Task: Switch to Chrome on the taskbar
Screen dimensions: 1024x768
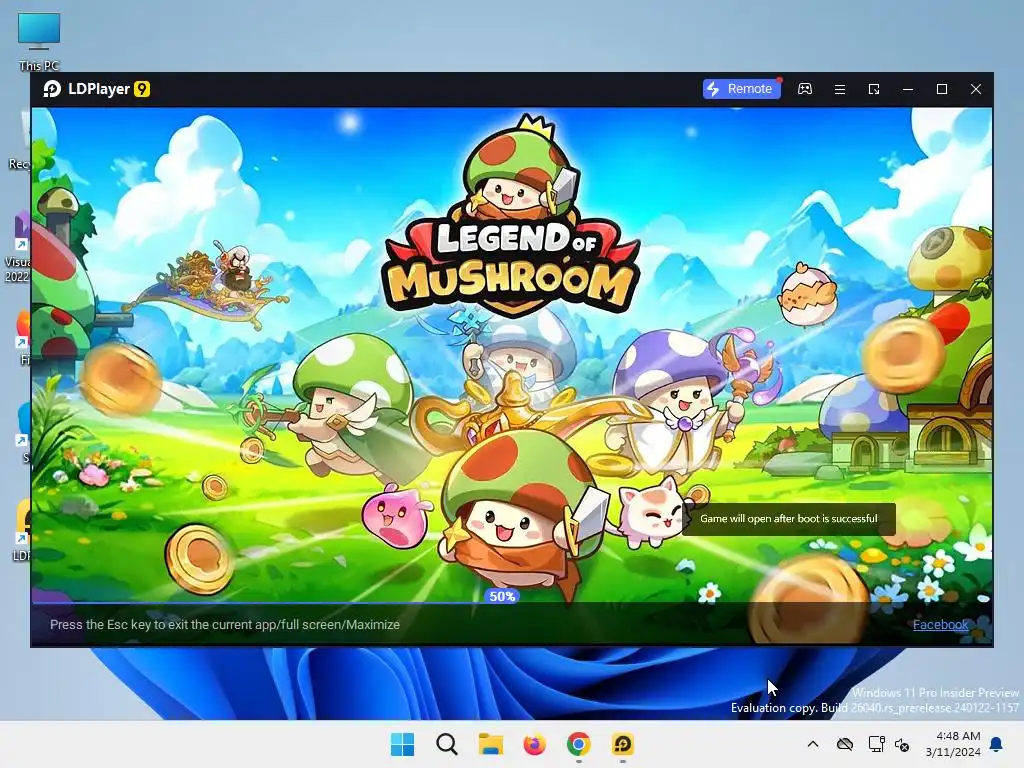Action: click(579, 744)
